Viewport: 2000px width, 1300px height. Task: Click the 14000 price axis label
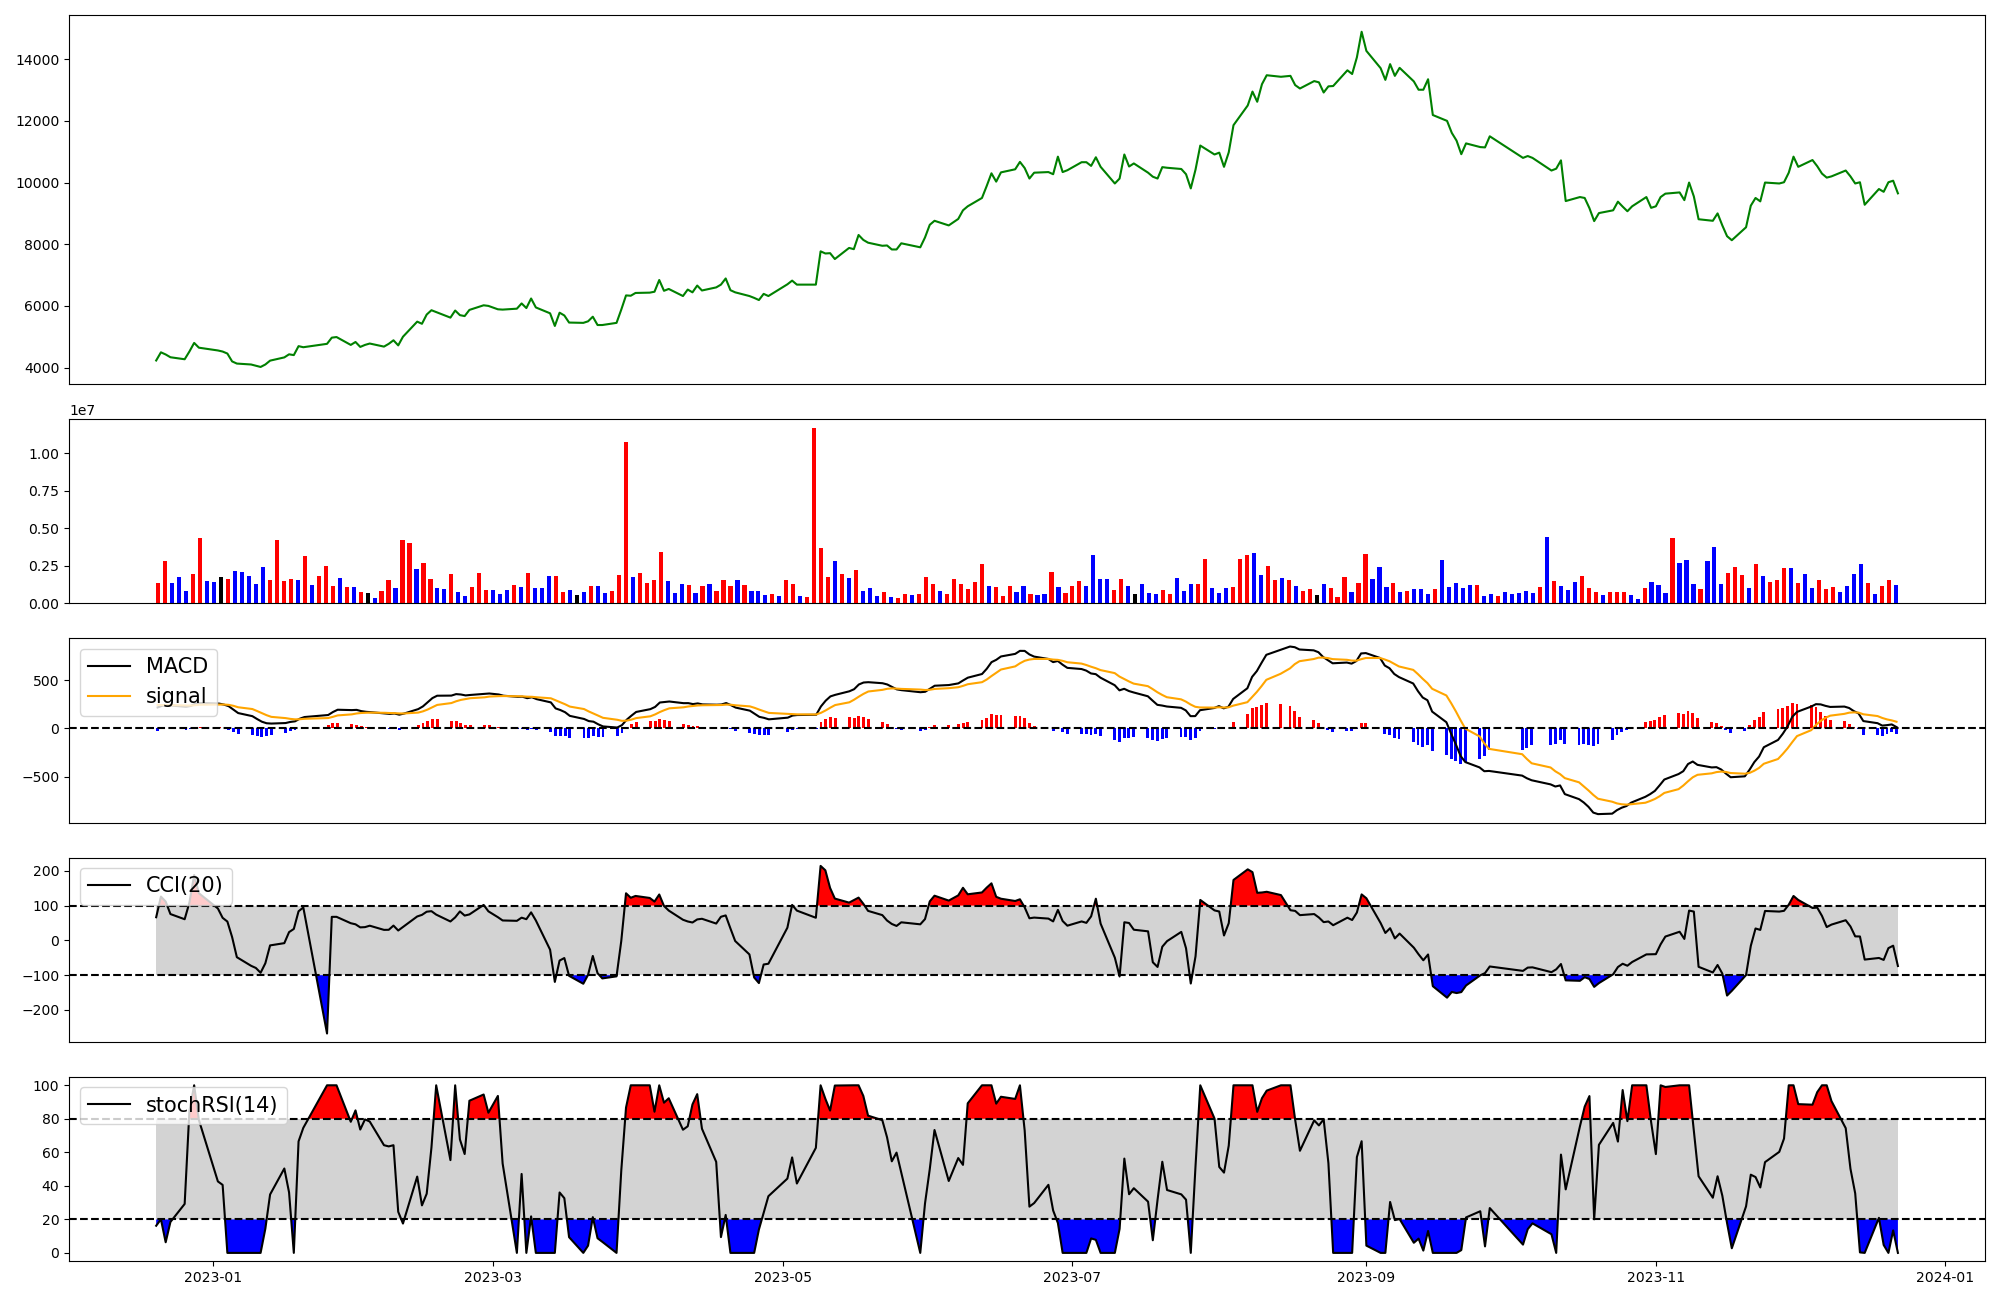pyautogui.click(x=38, y=60)
